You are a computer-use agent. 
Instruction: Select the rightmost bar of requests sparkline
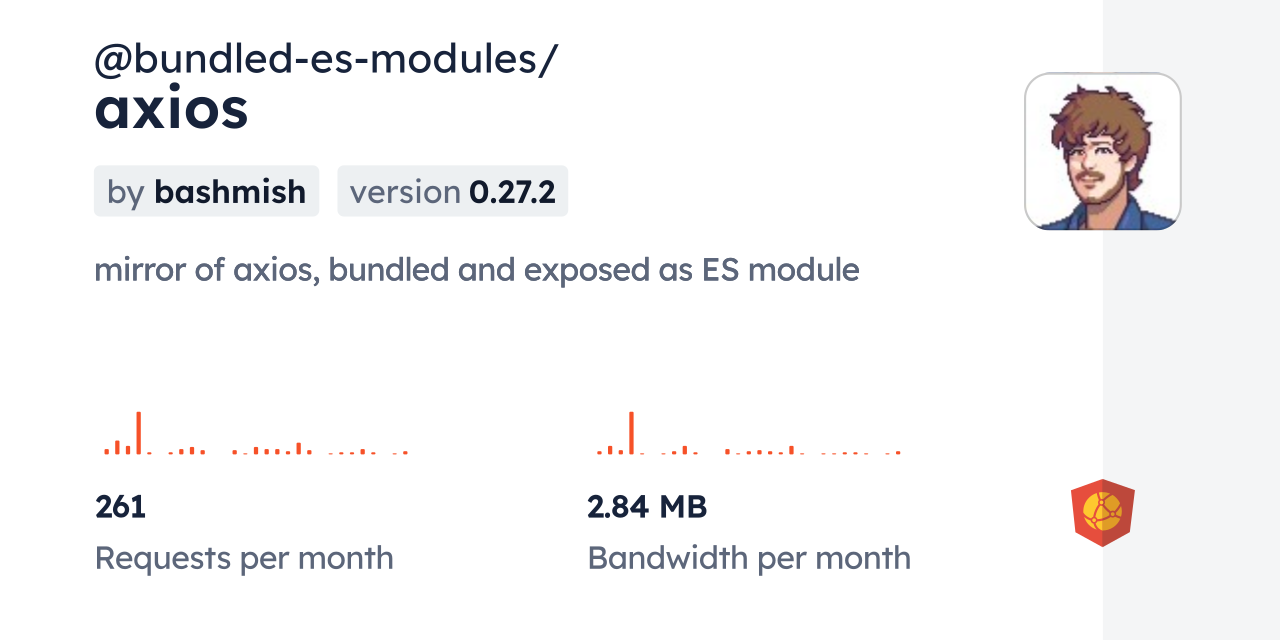coord(405,453)
